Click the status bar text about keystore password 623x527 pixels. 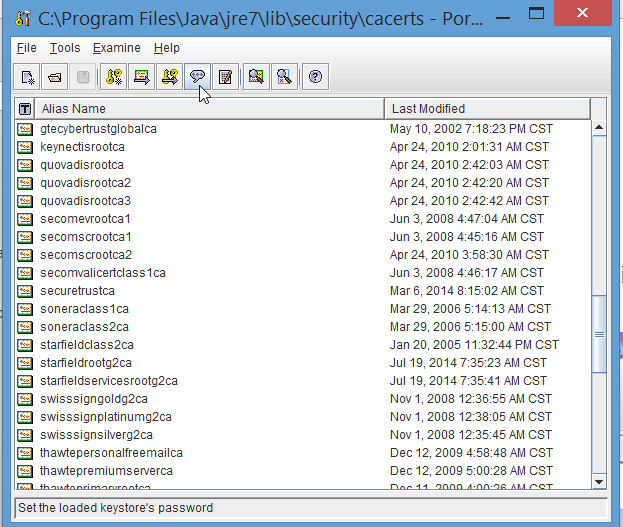point(116,508)
